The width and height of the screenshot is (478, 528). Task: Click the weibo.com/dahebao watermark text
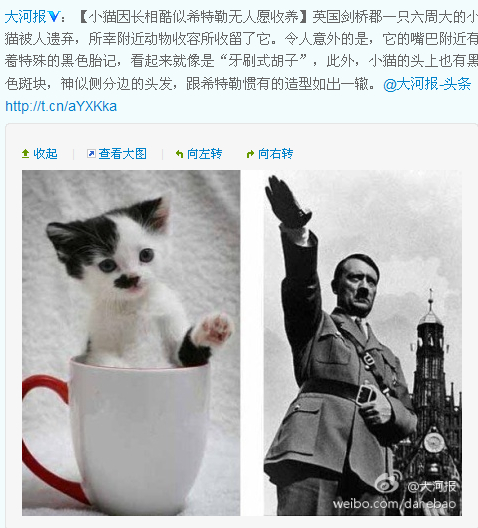[394, 504]
